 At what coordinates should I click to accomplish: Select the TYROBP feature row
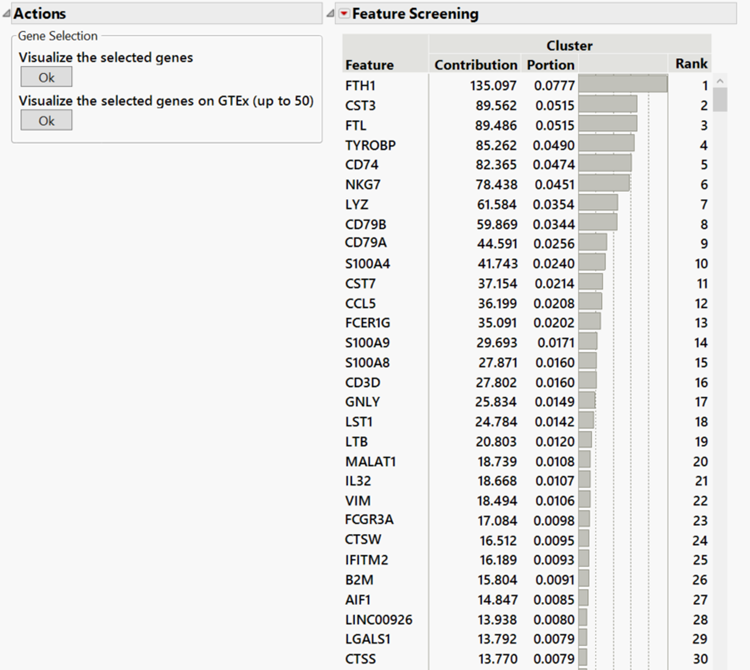pyautogui.click(x=370, y=145)
